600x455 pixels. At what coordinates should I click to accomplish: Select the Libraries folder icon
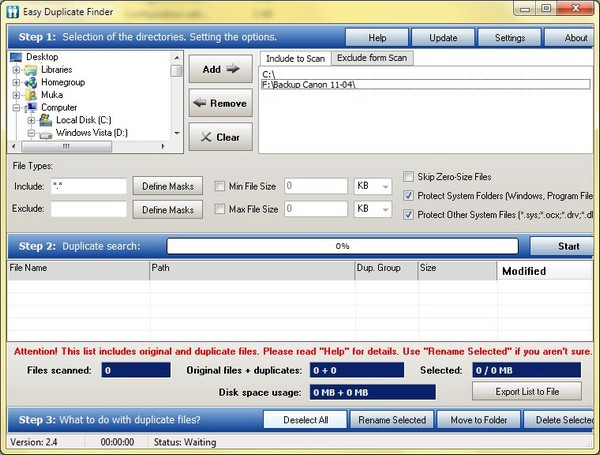[x=31, y=70]
